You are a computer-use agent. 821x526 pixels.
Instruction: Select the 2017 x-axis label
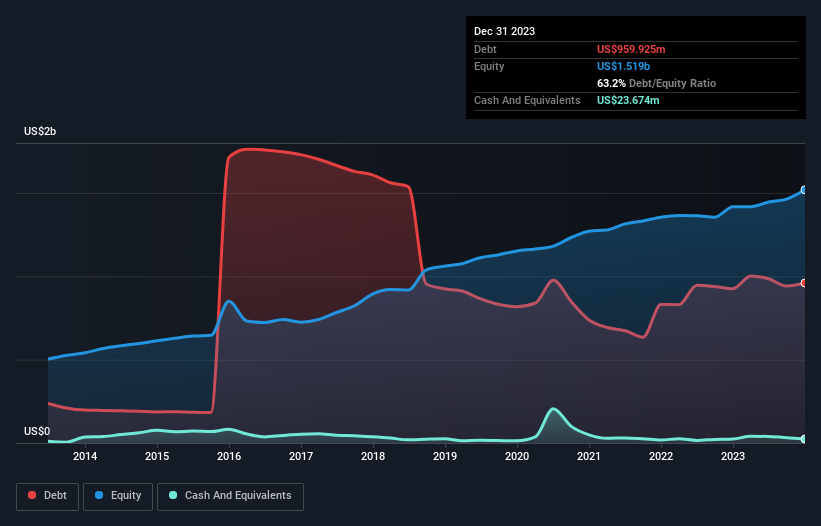coord(301,456)
